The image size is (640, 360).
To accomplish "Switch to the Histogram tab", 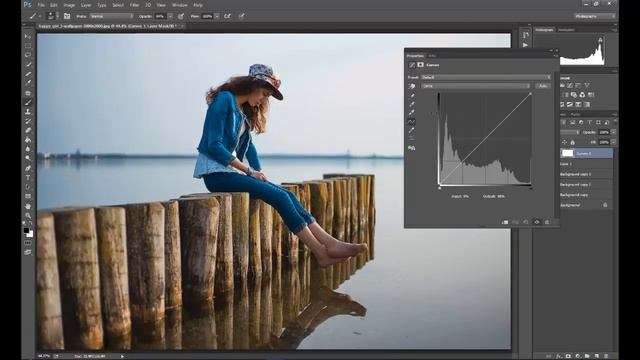I will click(544, 30).
